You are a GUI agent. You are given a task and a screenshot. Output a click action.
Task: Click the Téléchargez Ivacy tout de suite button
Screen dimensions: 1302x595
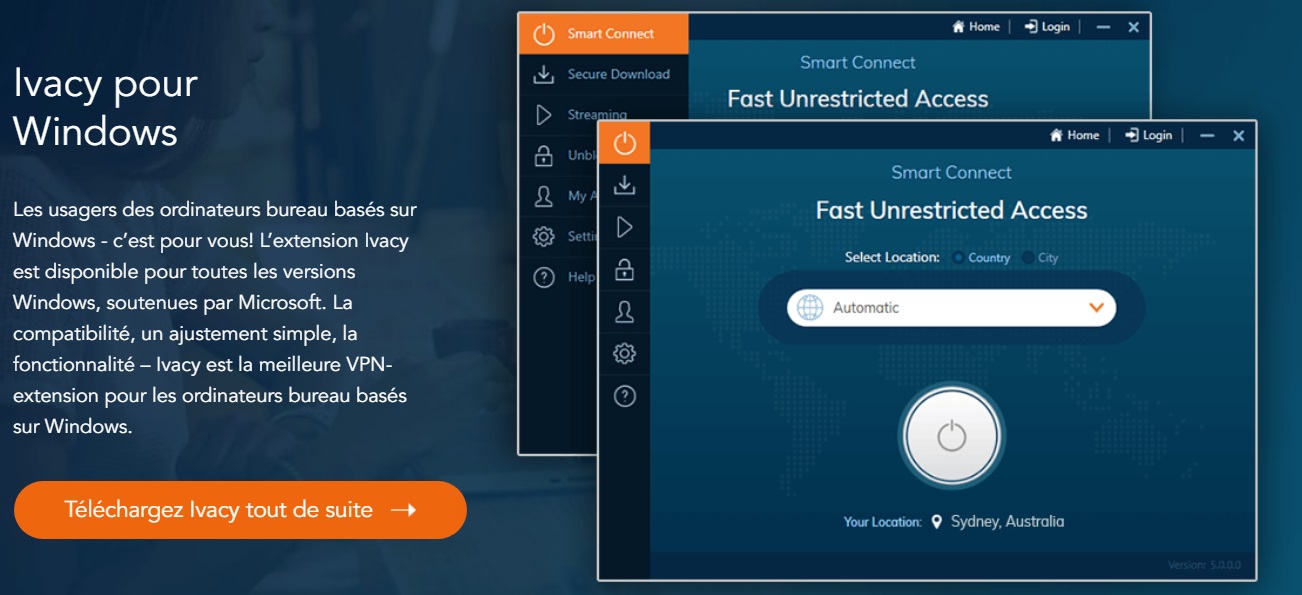(240, 510)
